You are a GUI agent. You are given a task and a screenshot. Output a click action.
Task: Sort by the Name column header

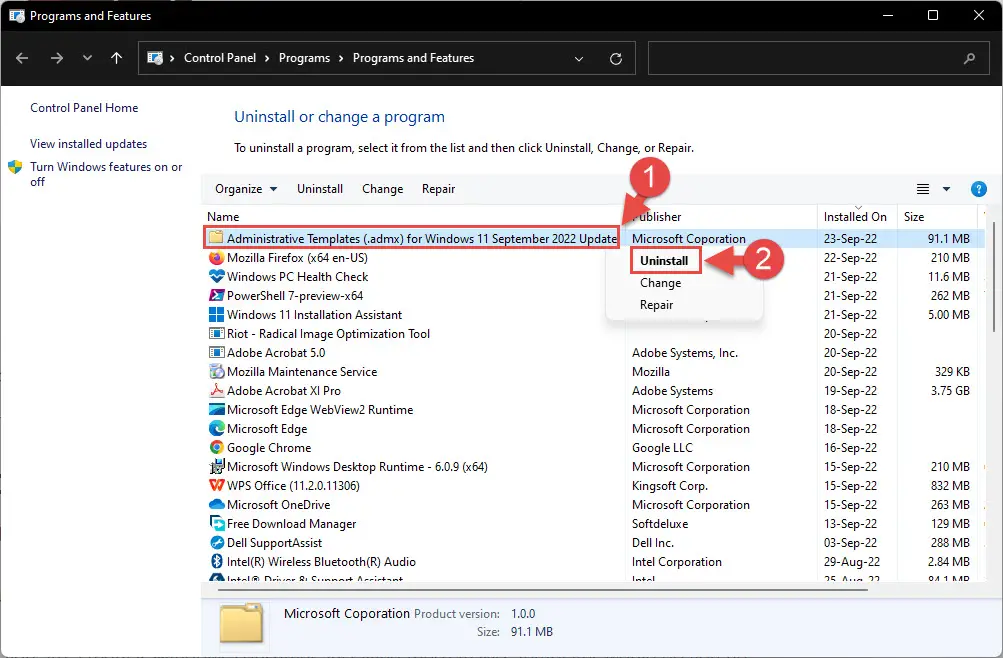pos(223,217)
